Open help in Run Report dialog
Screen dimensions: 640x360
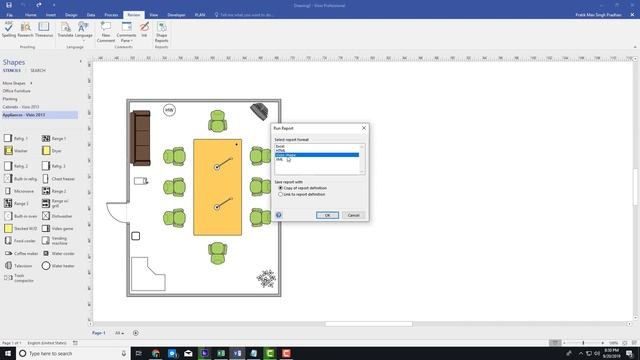tap(279, 215)
